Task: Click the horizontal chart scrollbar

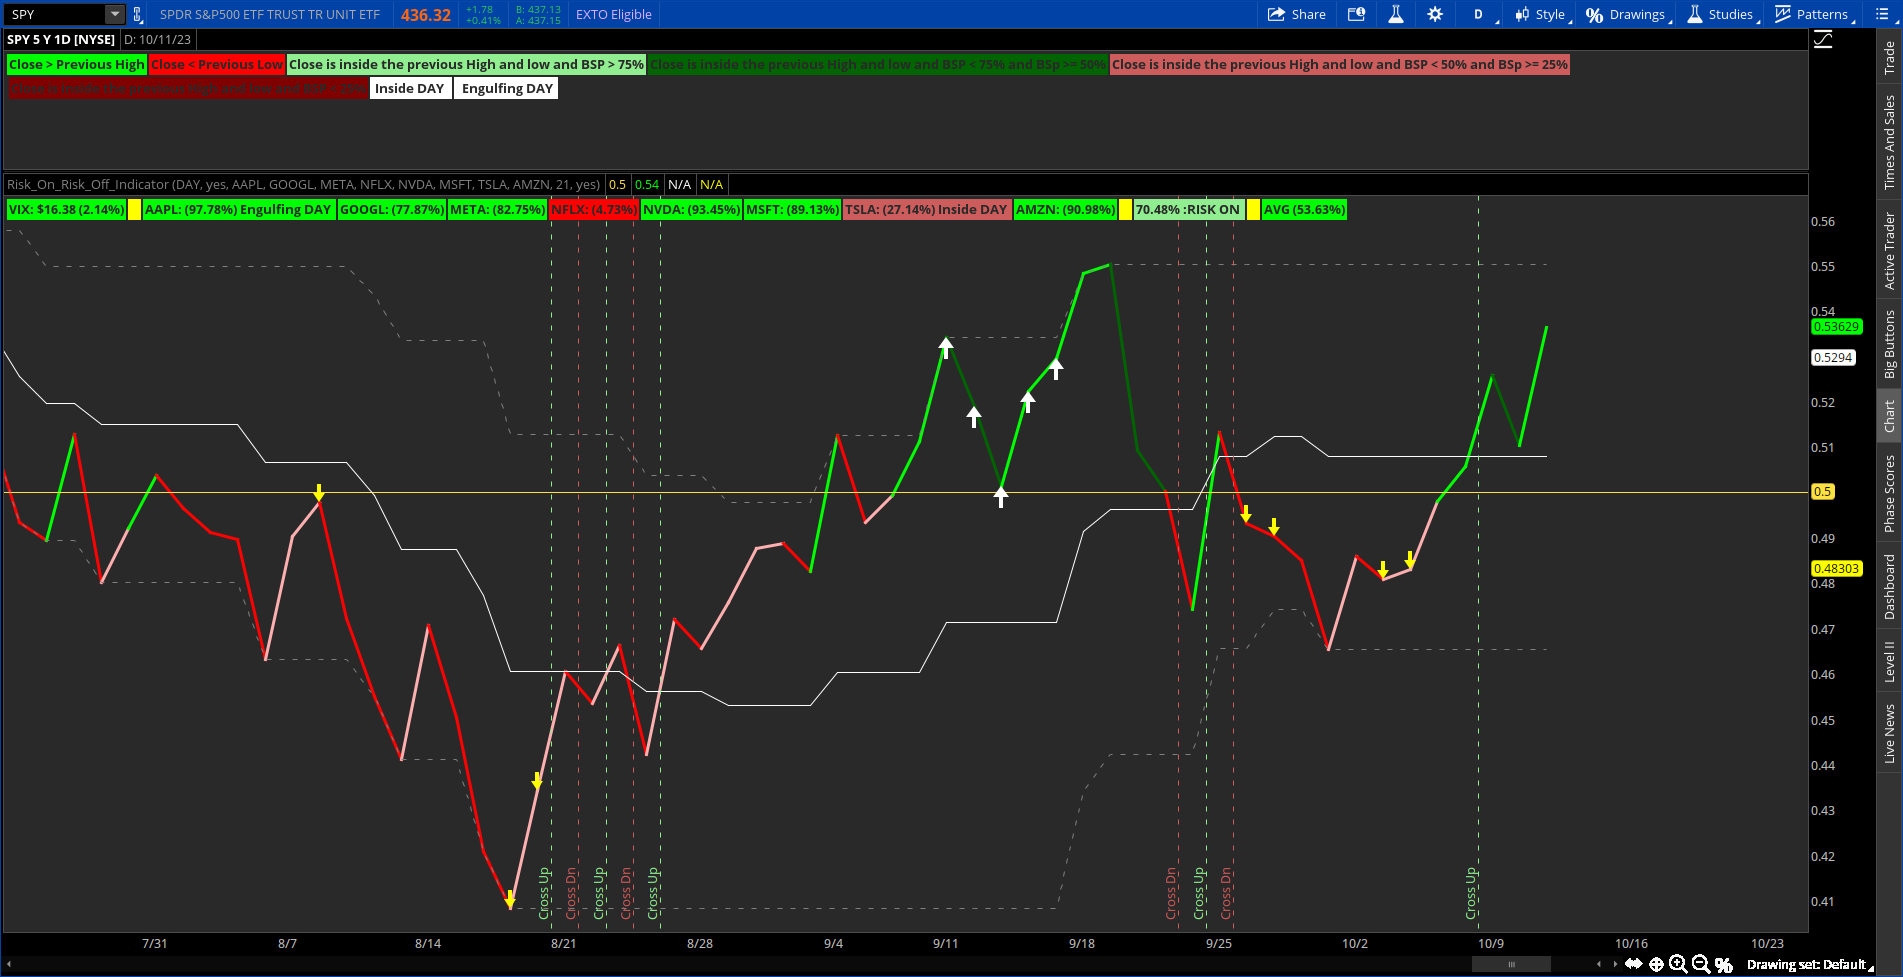Action: pyautogui.click(x=1510, y=963)
